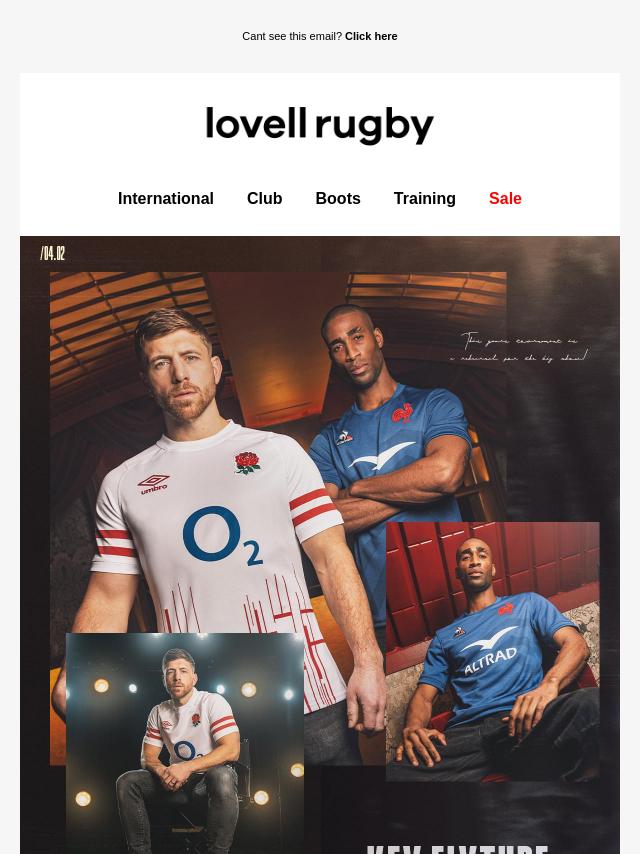The height and width of the screenshot is (854, 640).
Task: Click the handwritten script caption on the banner
Action: pyautogui.click(x=519, y=349)
